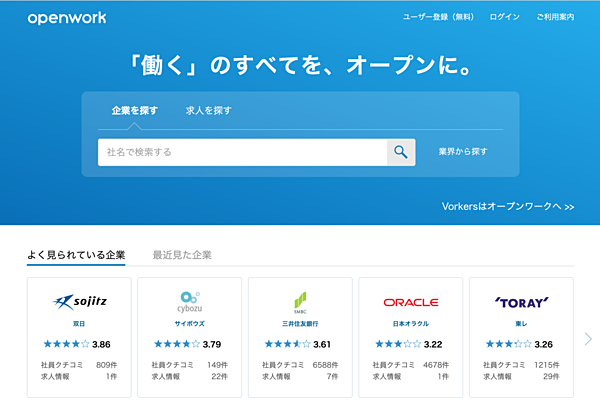Open 日本オラクル company name link
This screenshot has height=406, width=600.
click(410, 324)
